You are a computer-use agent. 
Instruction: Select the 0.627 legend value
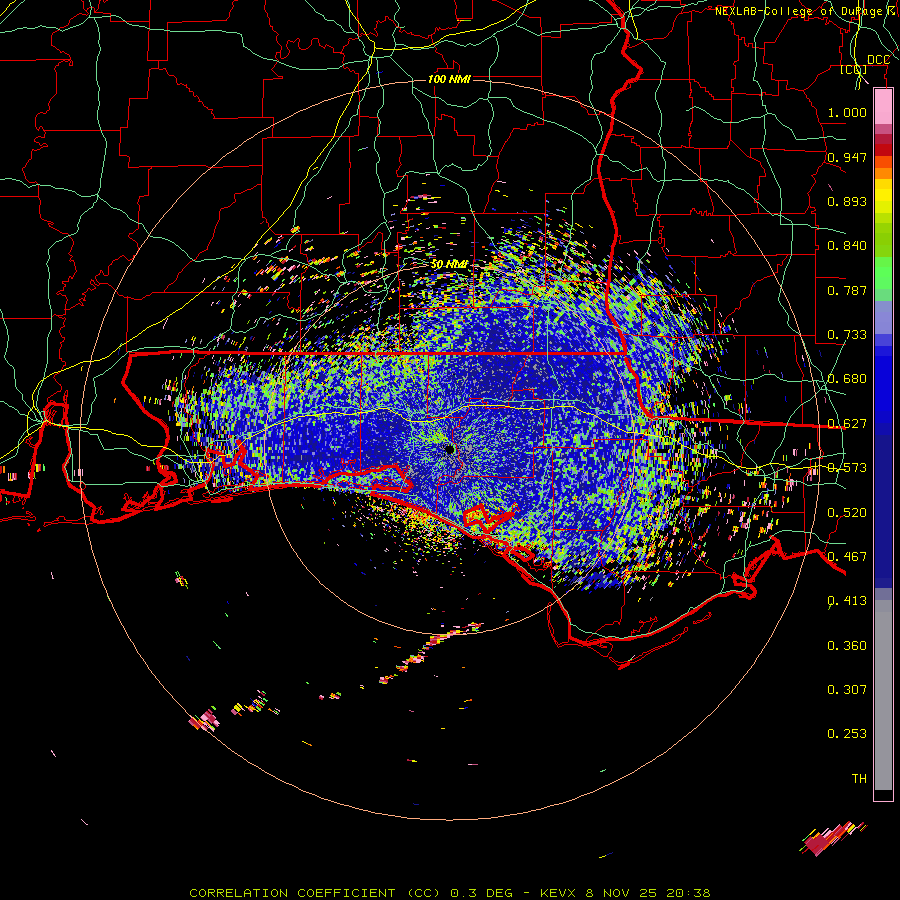[847, 423]
